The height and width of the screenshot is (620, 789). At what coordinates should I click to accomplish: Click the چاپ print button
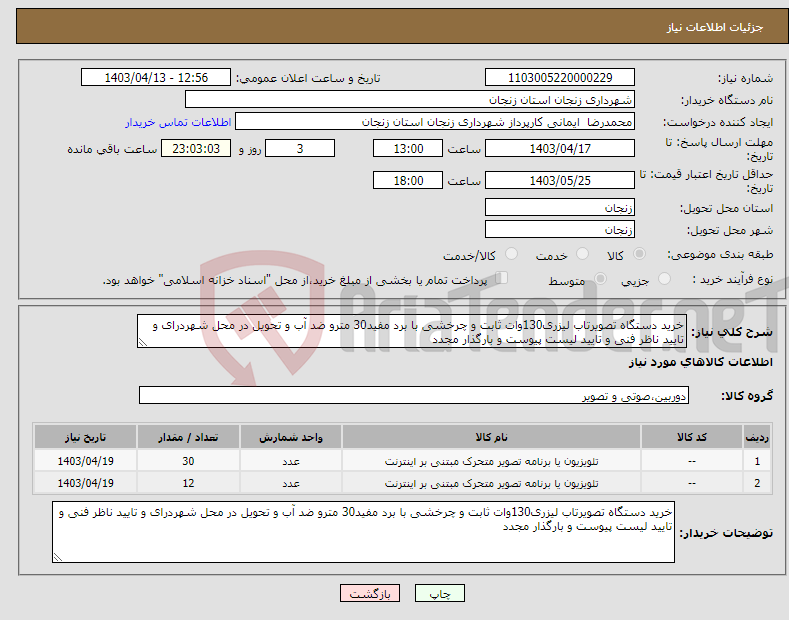(x=440, y=593)
